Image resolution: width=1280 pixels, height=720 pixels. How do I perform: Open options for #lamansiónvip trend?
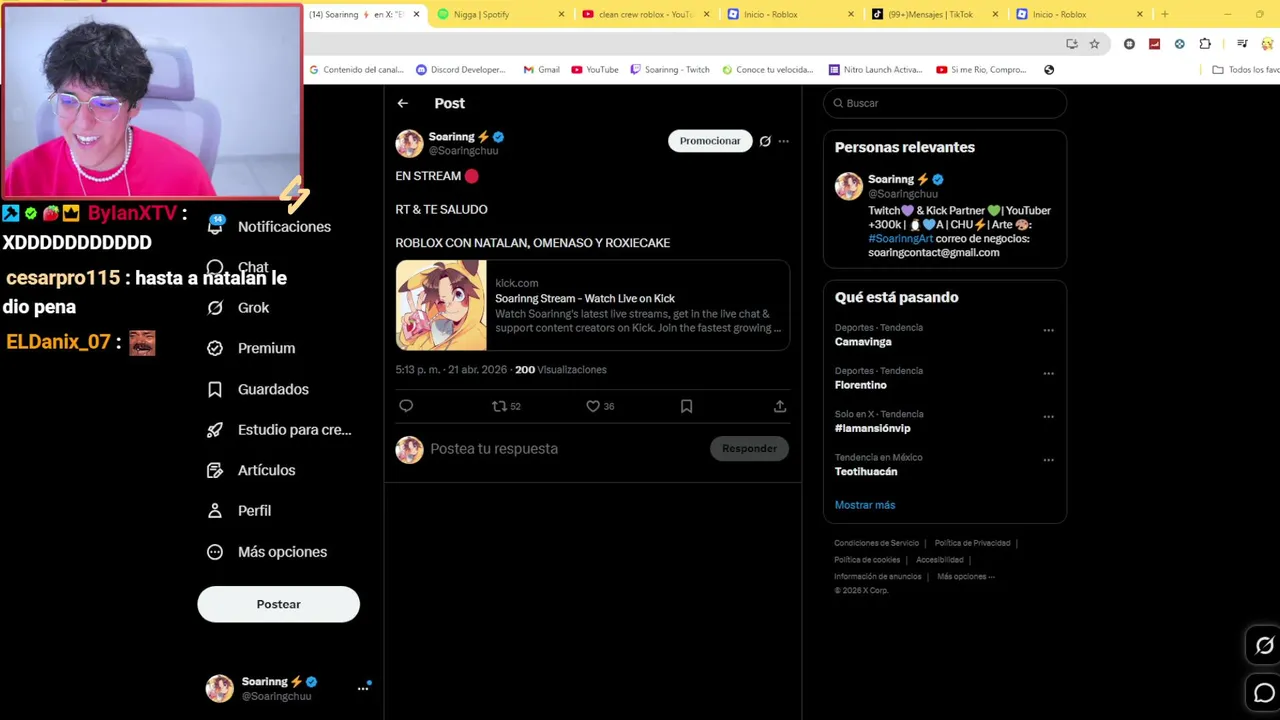1048,416
